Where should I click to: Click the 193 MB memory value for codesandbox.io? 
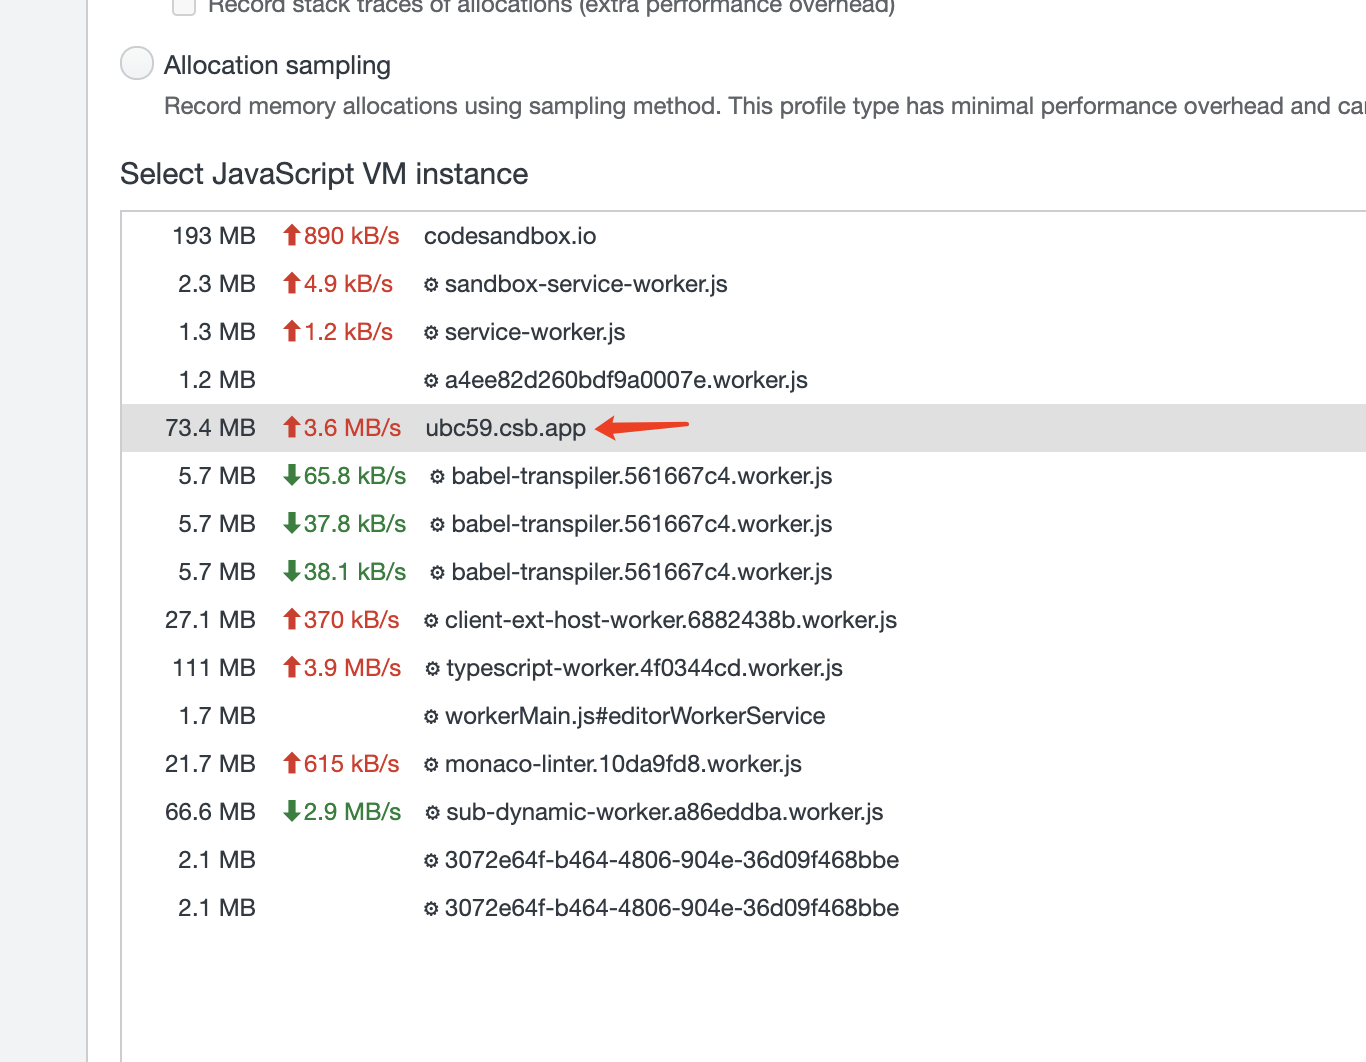(x=213, y=236)
